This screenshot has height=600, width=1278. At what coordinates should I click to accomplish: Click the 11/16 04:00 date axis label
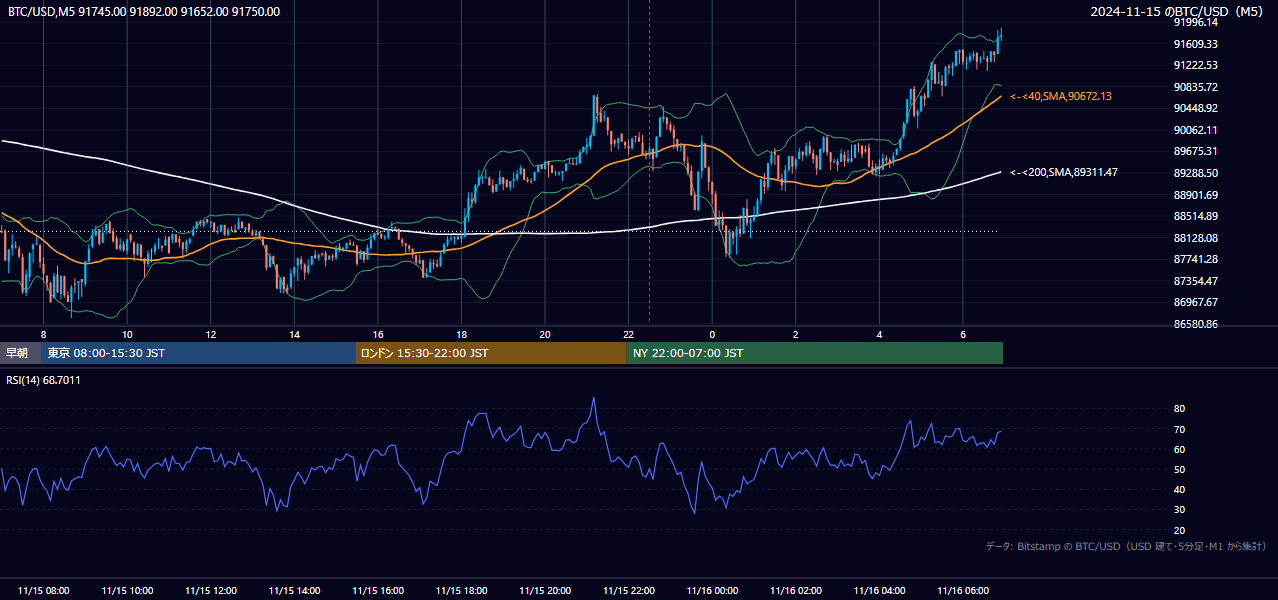pyautogui.click(x=879, y=590)
